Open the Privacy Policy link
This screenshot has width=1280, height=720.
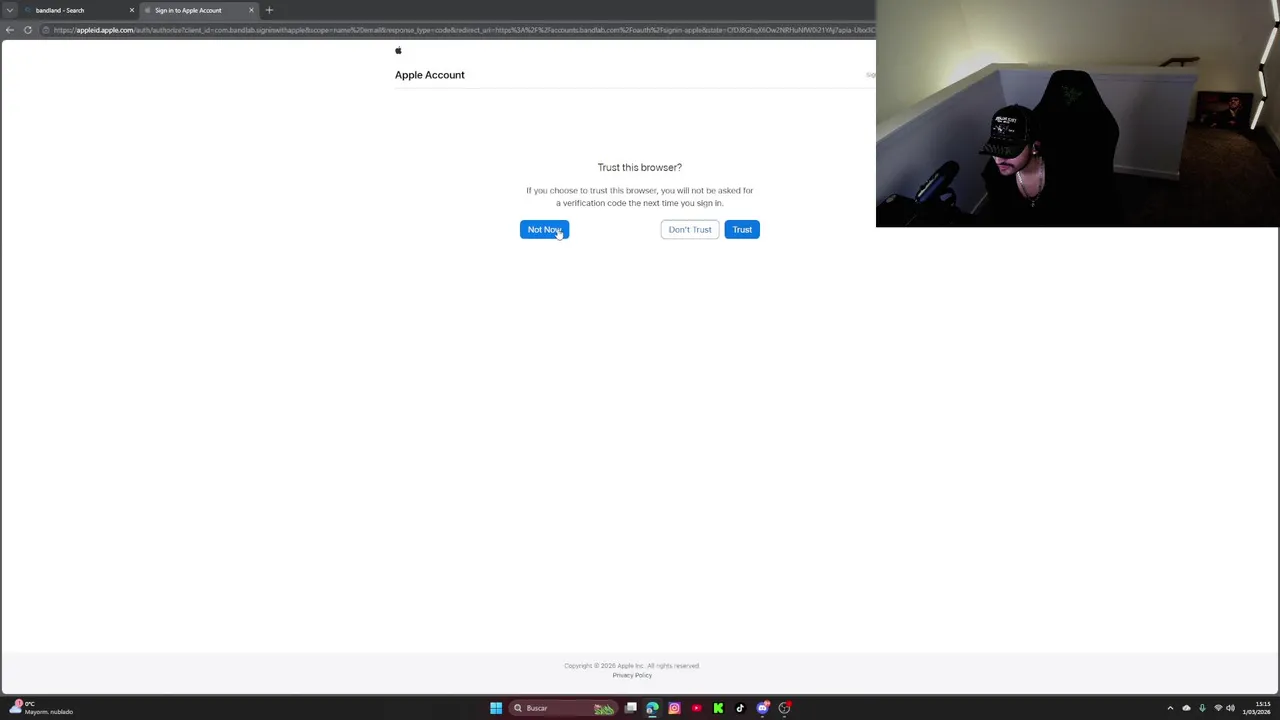point(632,675)
